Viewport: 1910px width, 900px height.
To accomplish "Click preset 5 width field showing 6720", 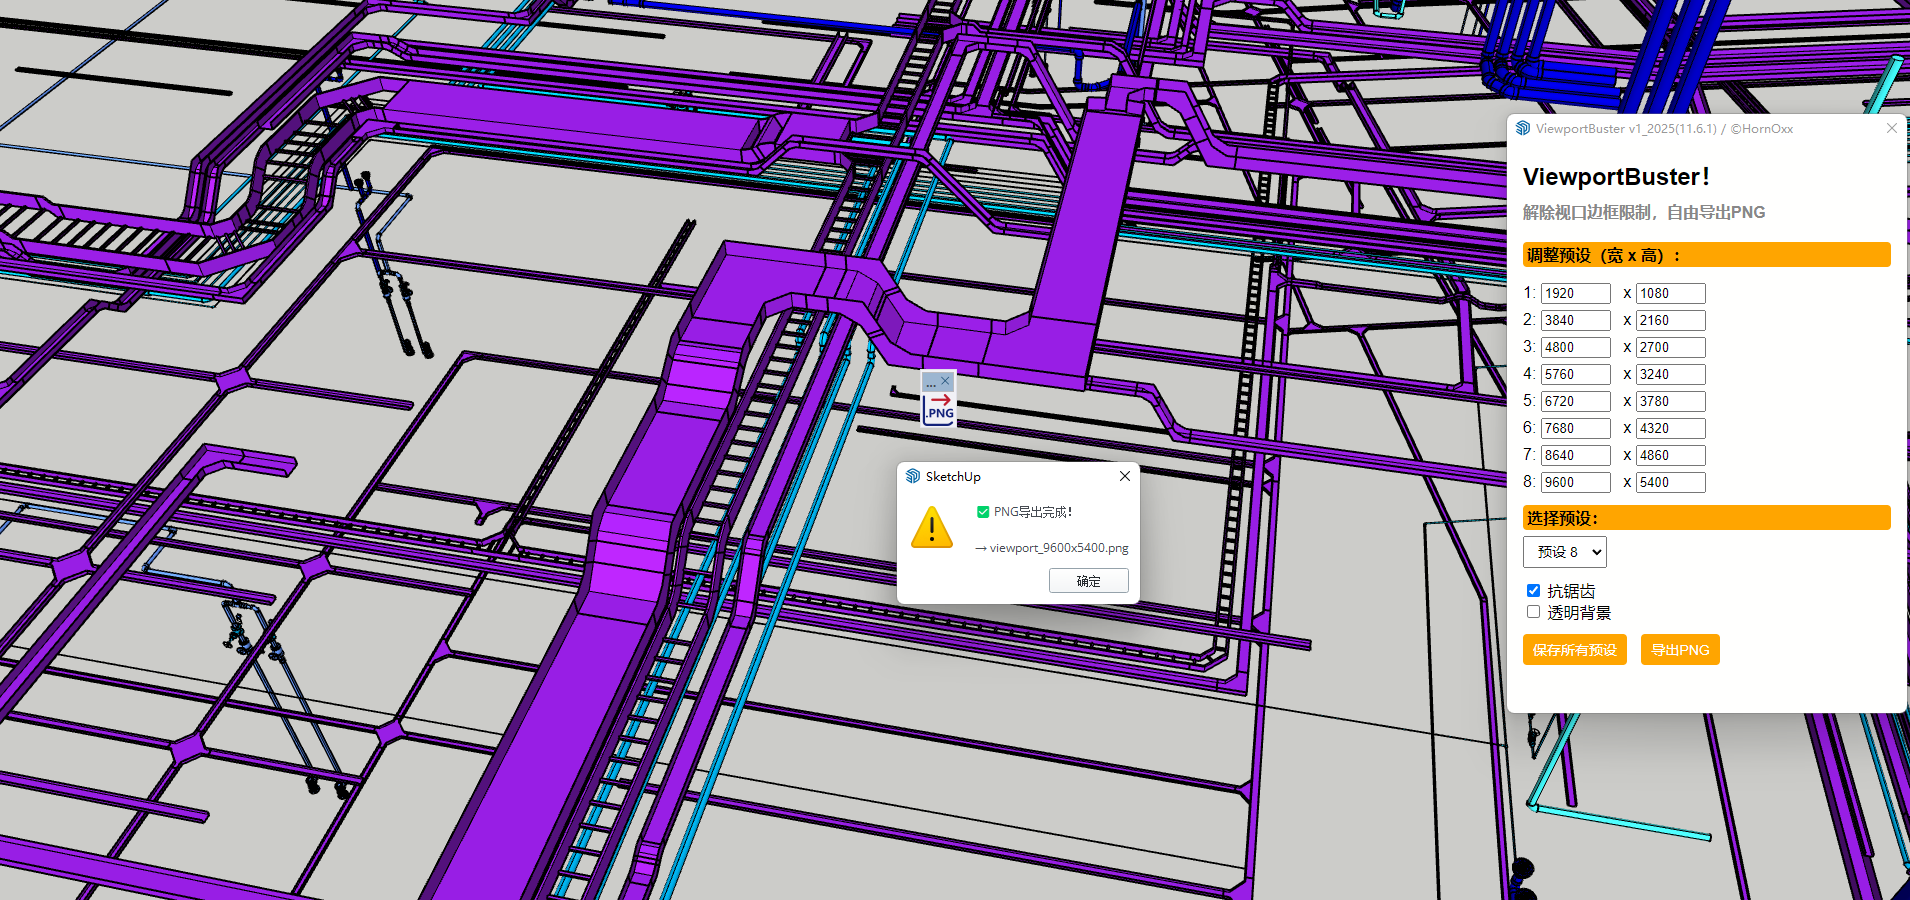I will (x=1575, y=402).
